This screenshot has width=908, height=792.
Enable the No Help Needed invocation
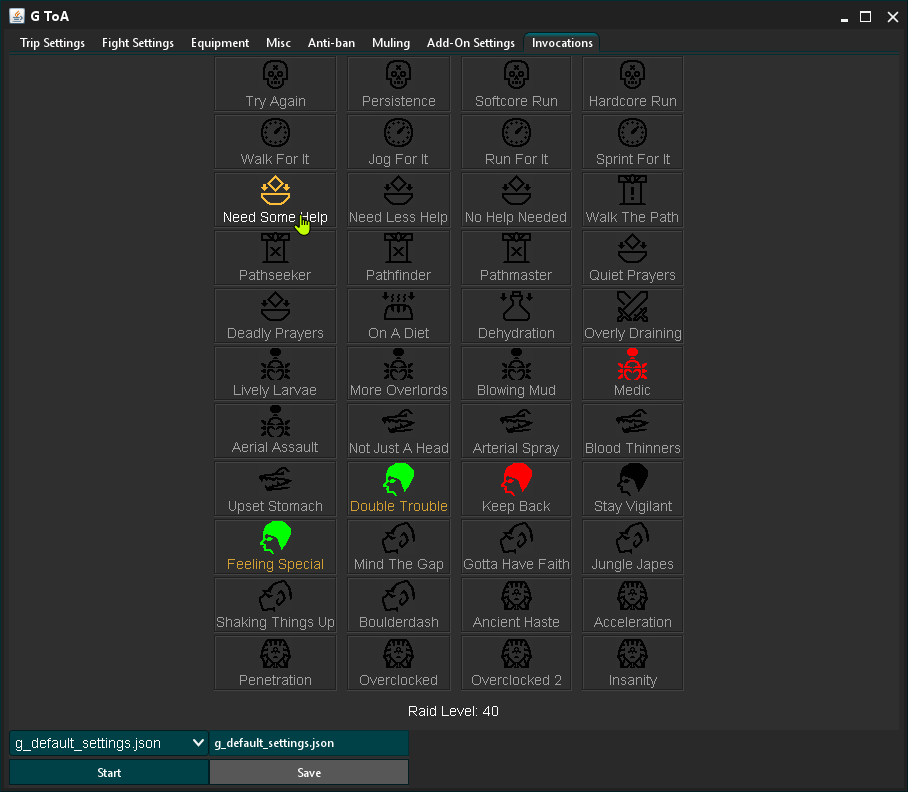[516, 200]
